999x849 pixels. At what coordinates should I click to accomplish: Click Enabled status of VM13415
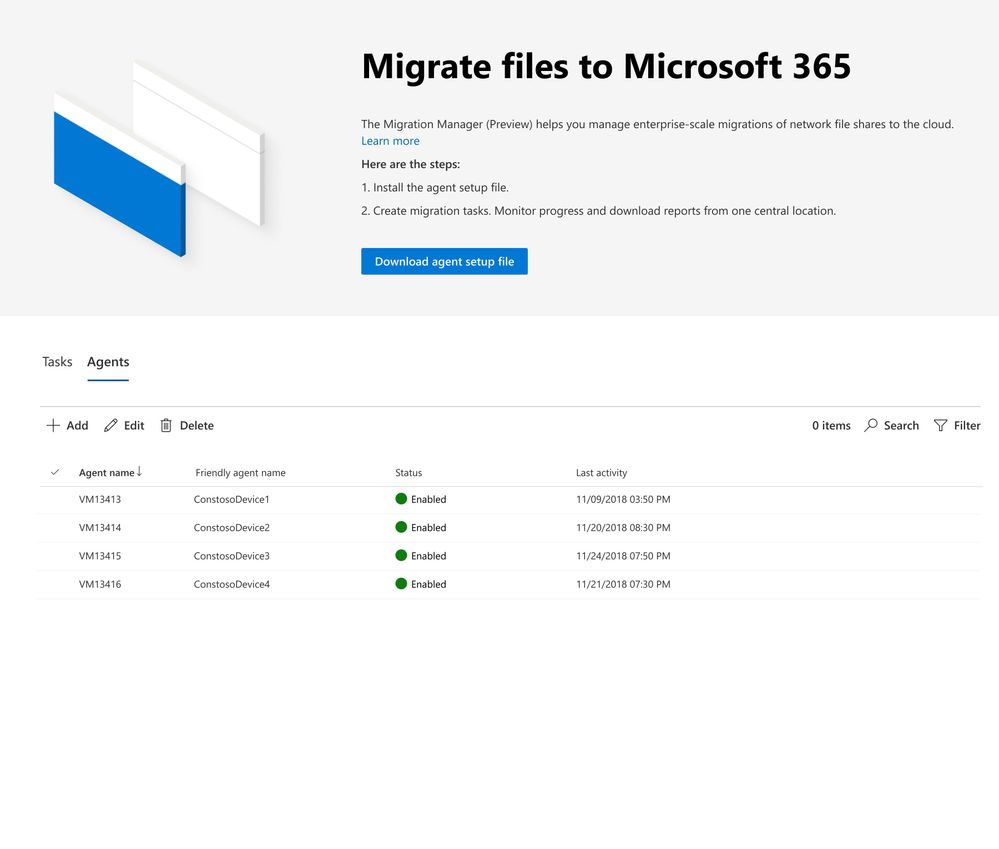(421, 556)
